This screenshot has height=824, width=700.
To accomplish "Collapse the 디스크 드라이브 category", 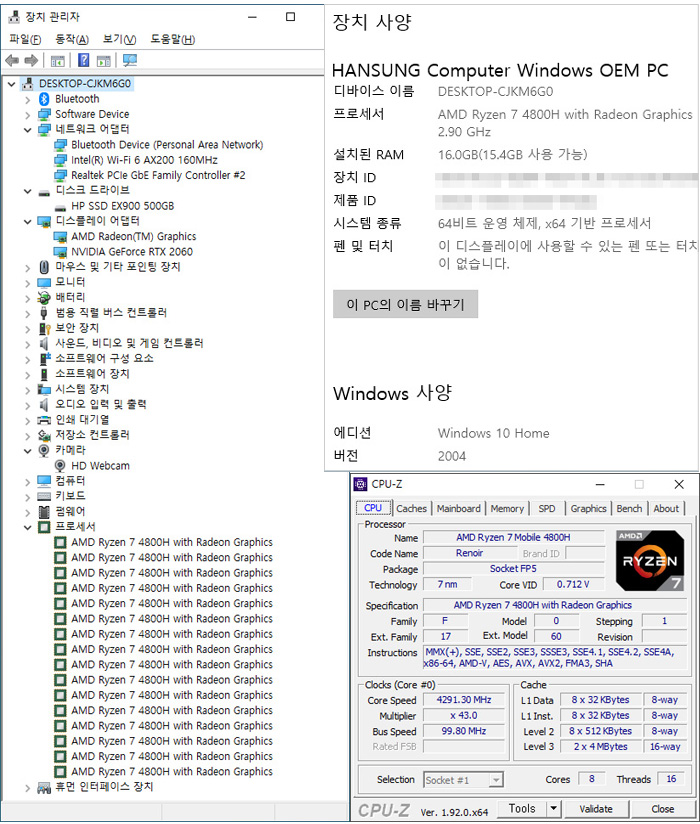I will (28, 191).
